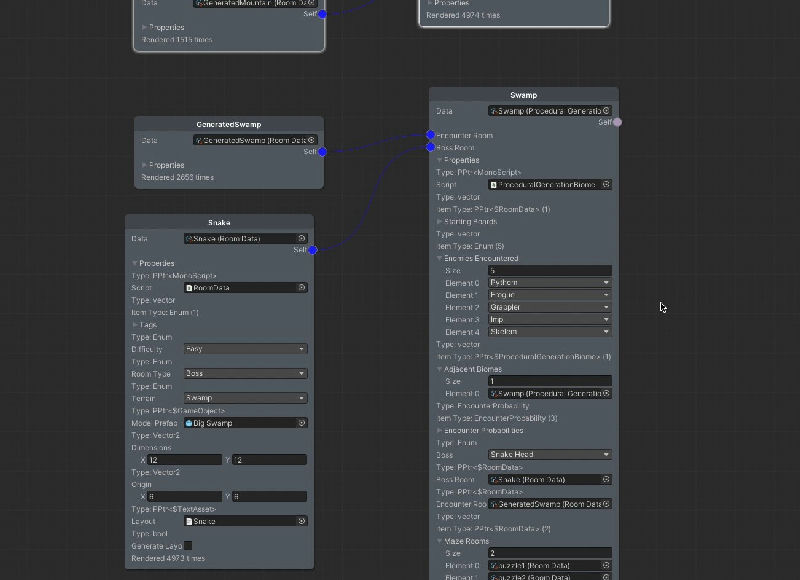Select the Snake node title bar
Viewport: 800px width, 580px height.
[x=219, y=223]
